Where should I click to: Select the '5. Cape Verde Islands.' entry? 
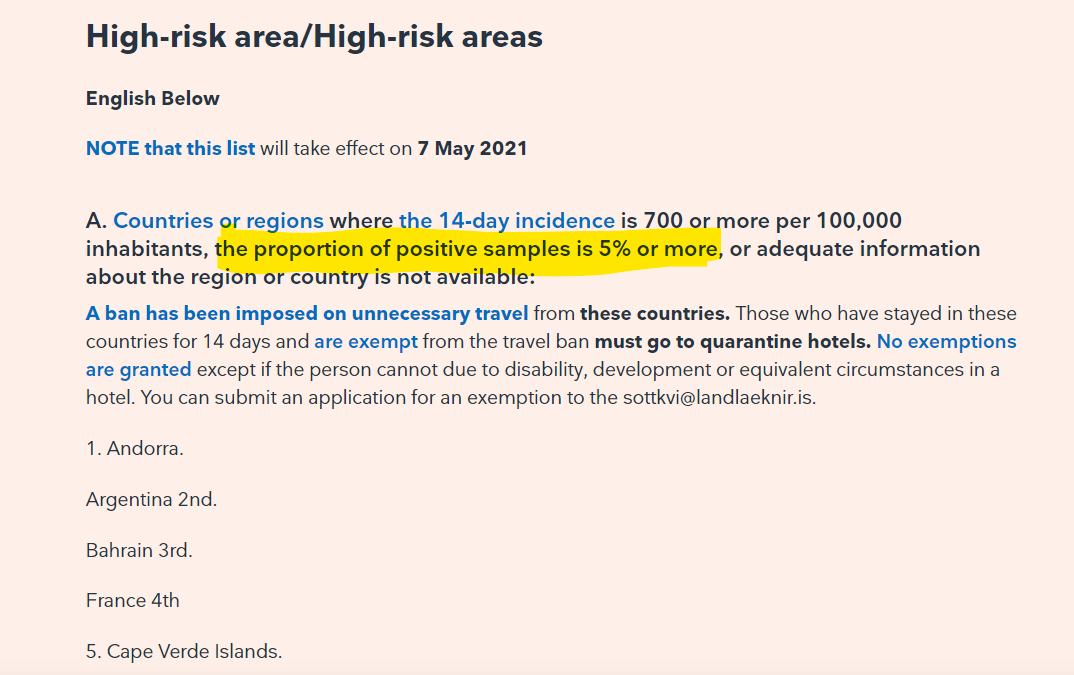click(x=184, y=652)
